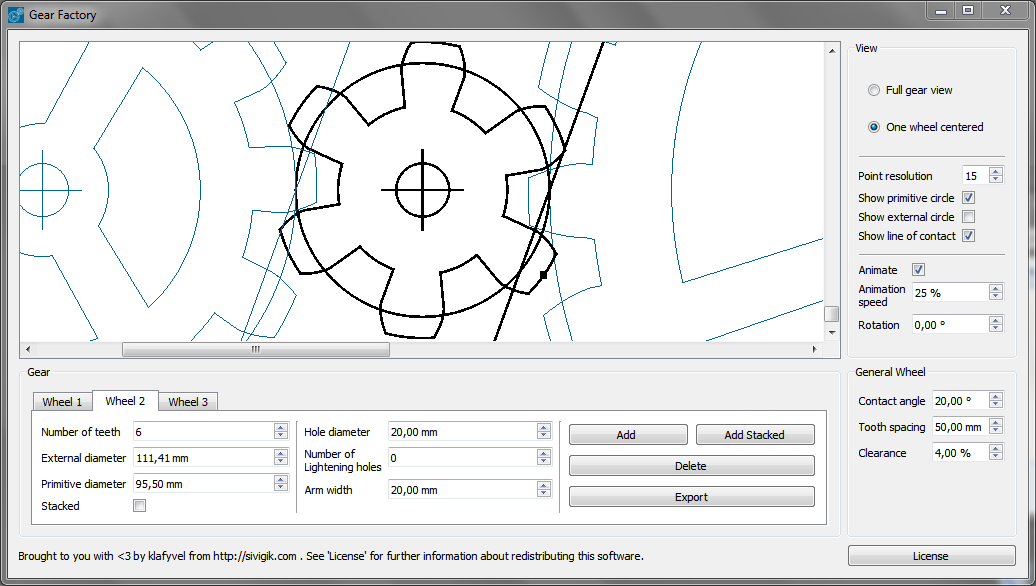Increase Clearance with the up arrow
This screenshot has width=1036, height=586.
[996, 449]
